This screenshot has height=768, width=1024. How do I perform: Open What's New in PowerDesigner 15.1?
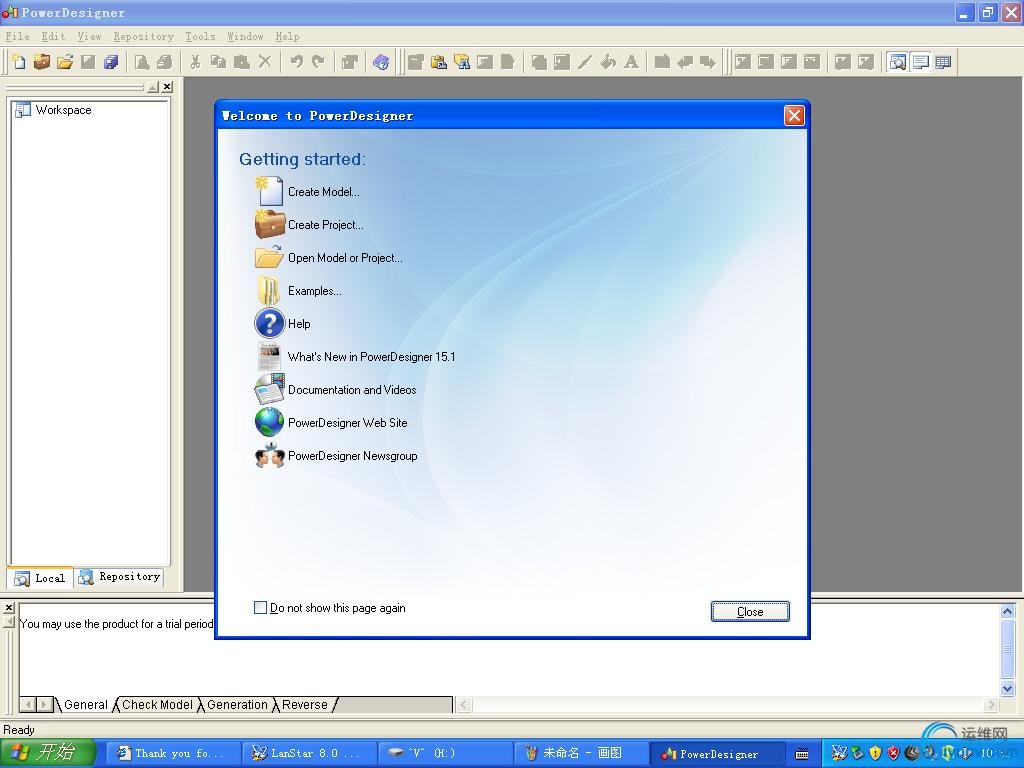click(x=372, y=357)
